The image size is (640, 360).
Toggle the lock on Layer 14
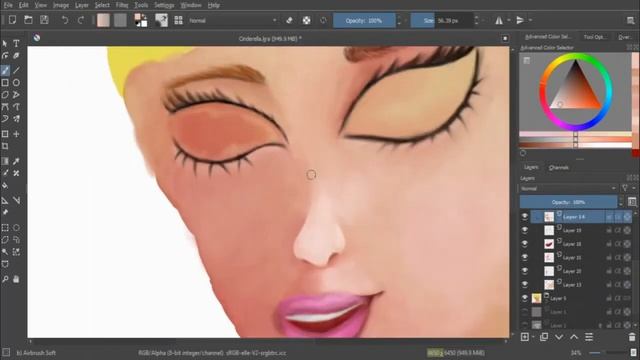coord(609,217)
